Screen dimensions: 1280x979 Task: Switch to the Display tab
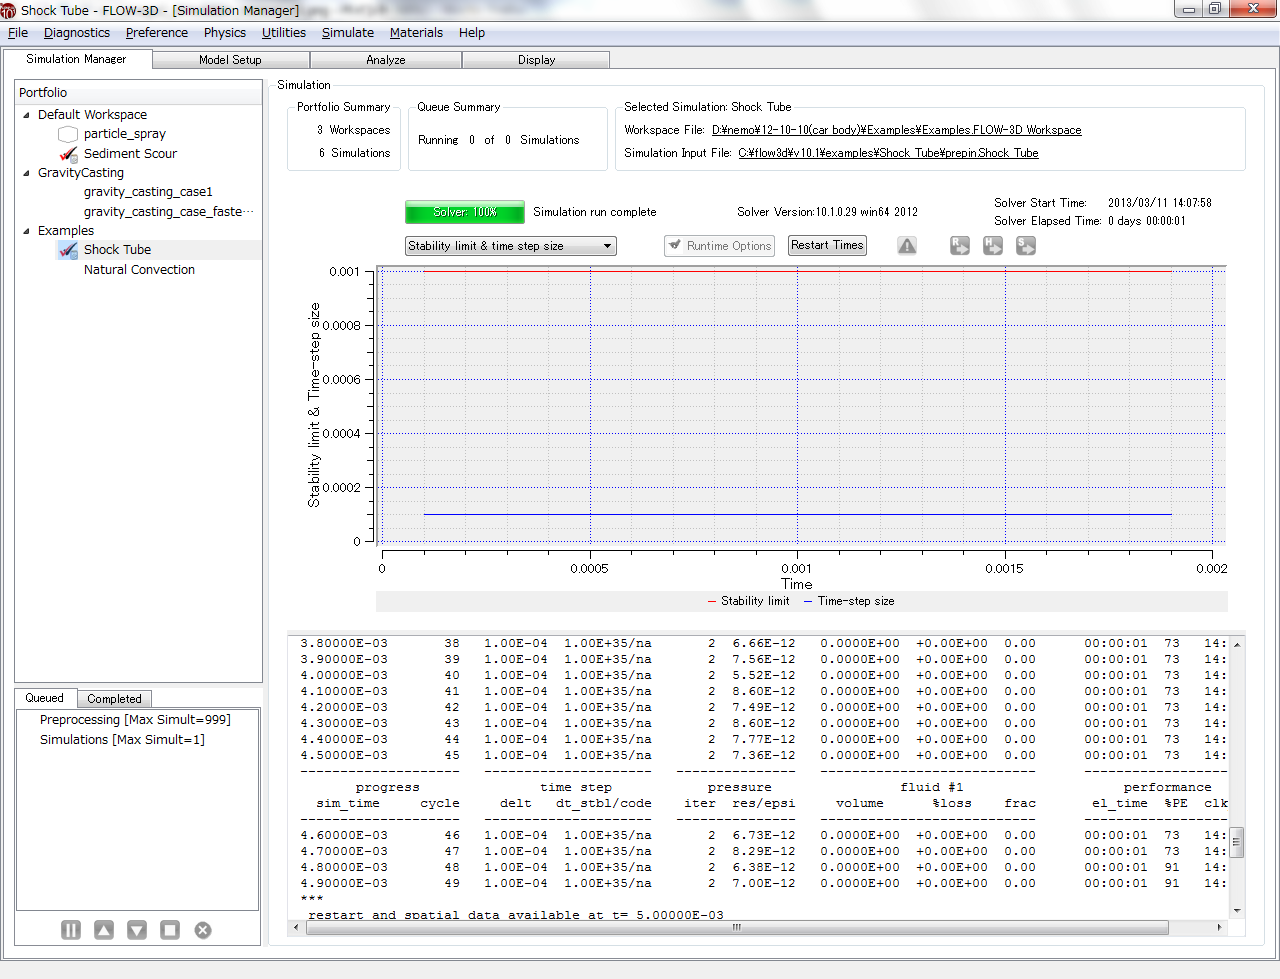537,60
